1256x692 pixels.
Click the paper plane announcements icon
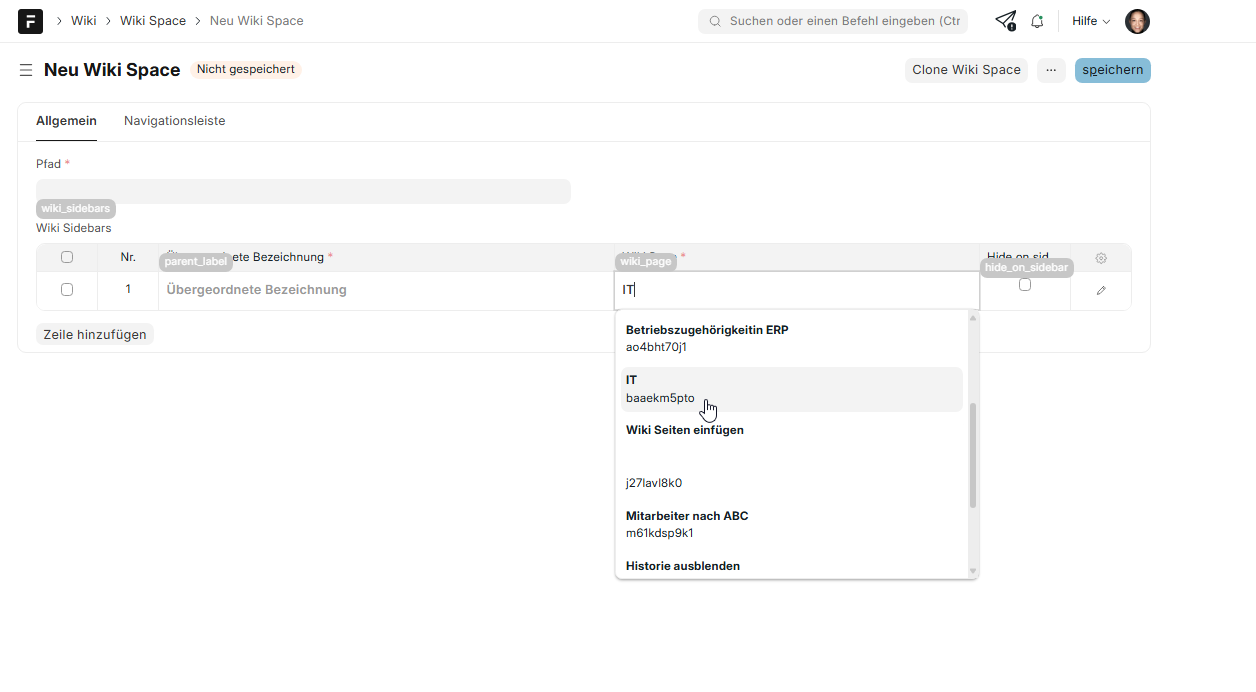(x=1005, y=21)
